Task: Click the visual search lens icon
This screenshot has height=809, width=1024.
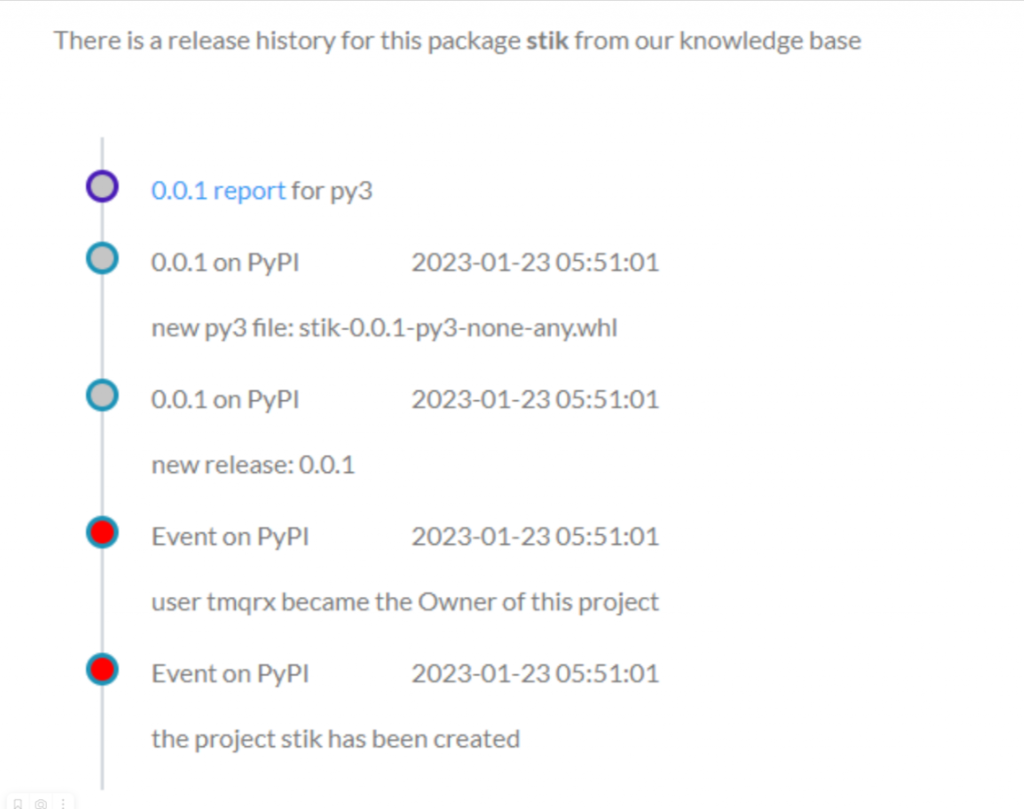Action: (x=40, y=803)
